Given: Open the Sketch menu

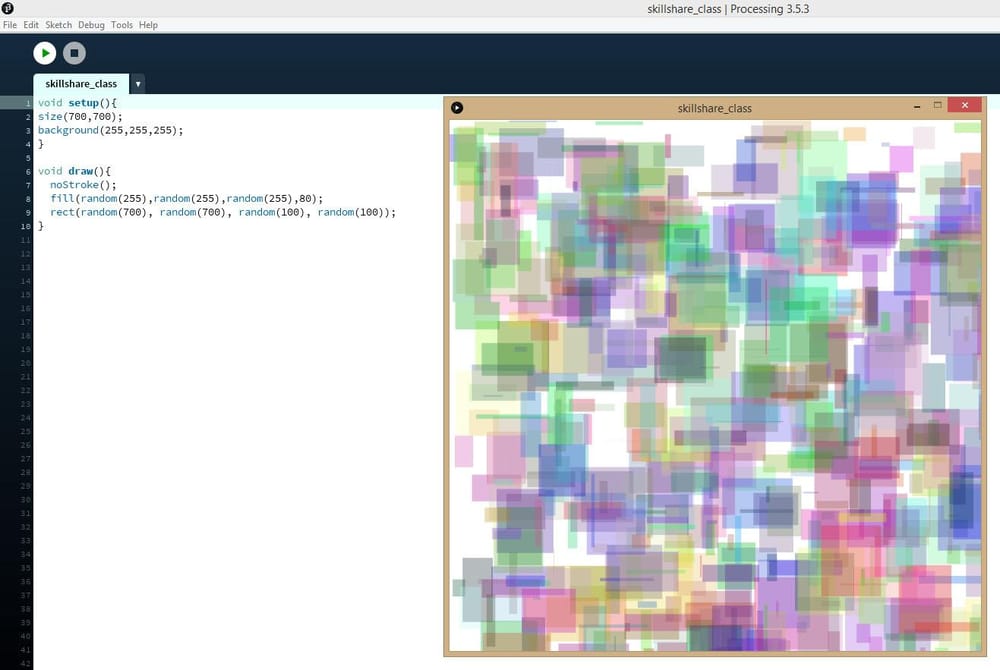Looking at the screenshot, I should [x=59, y=25].
